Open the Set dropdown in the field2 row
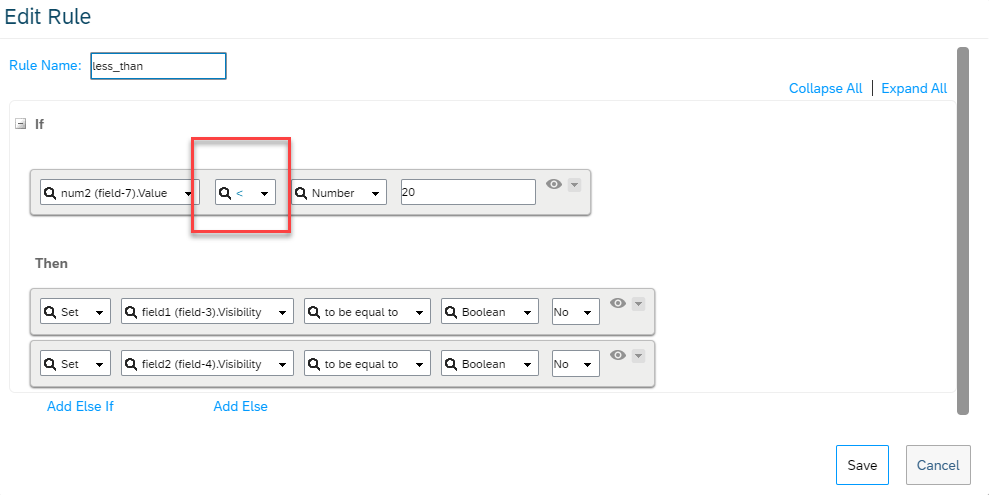 [x=76, y=363]
